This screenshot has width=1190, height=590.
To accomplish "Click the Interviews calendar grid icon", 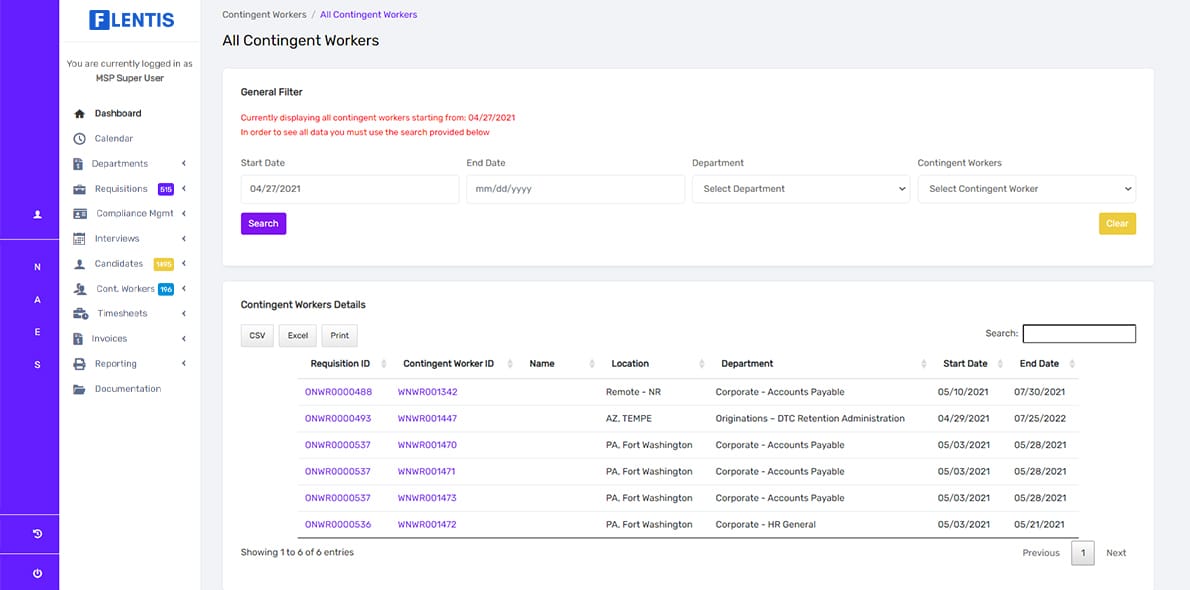I will 79,239.
